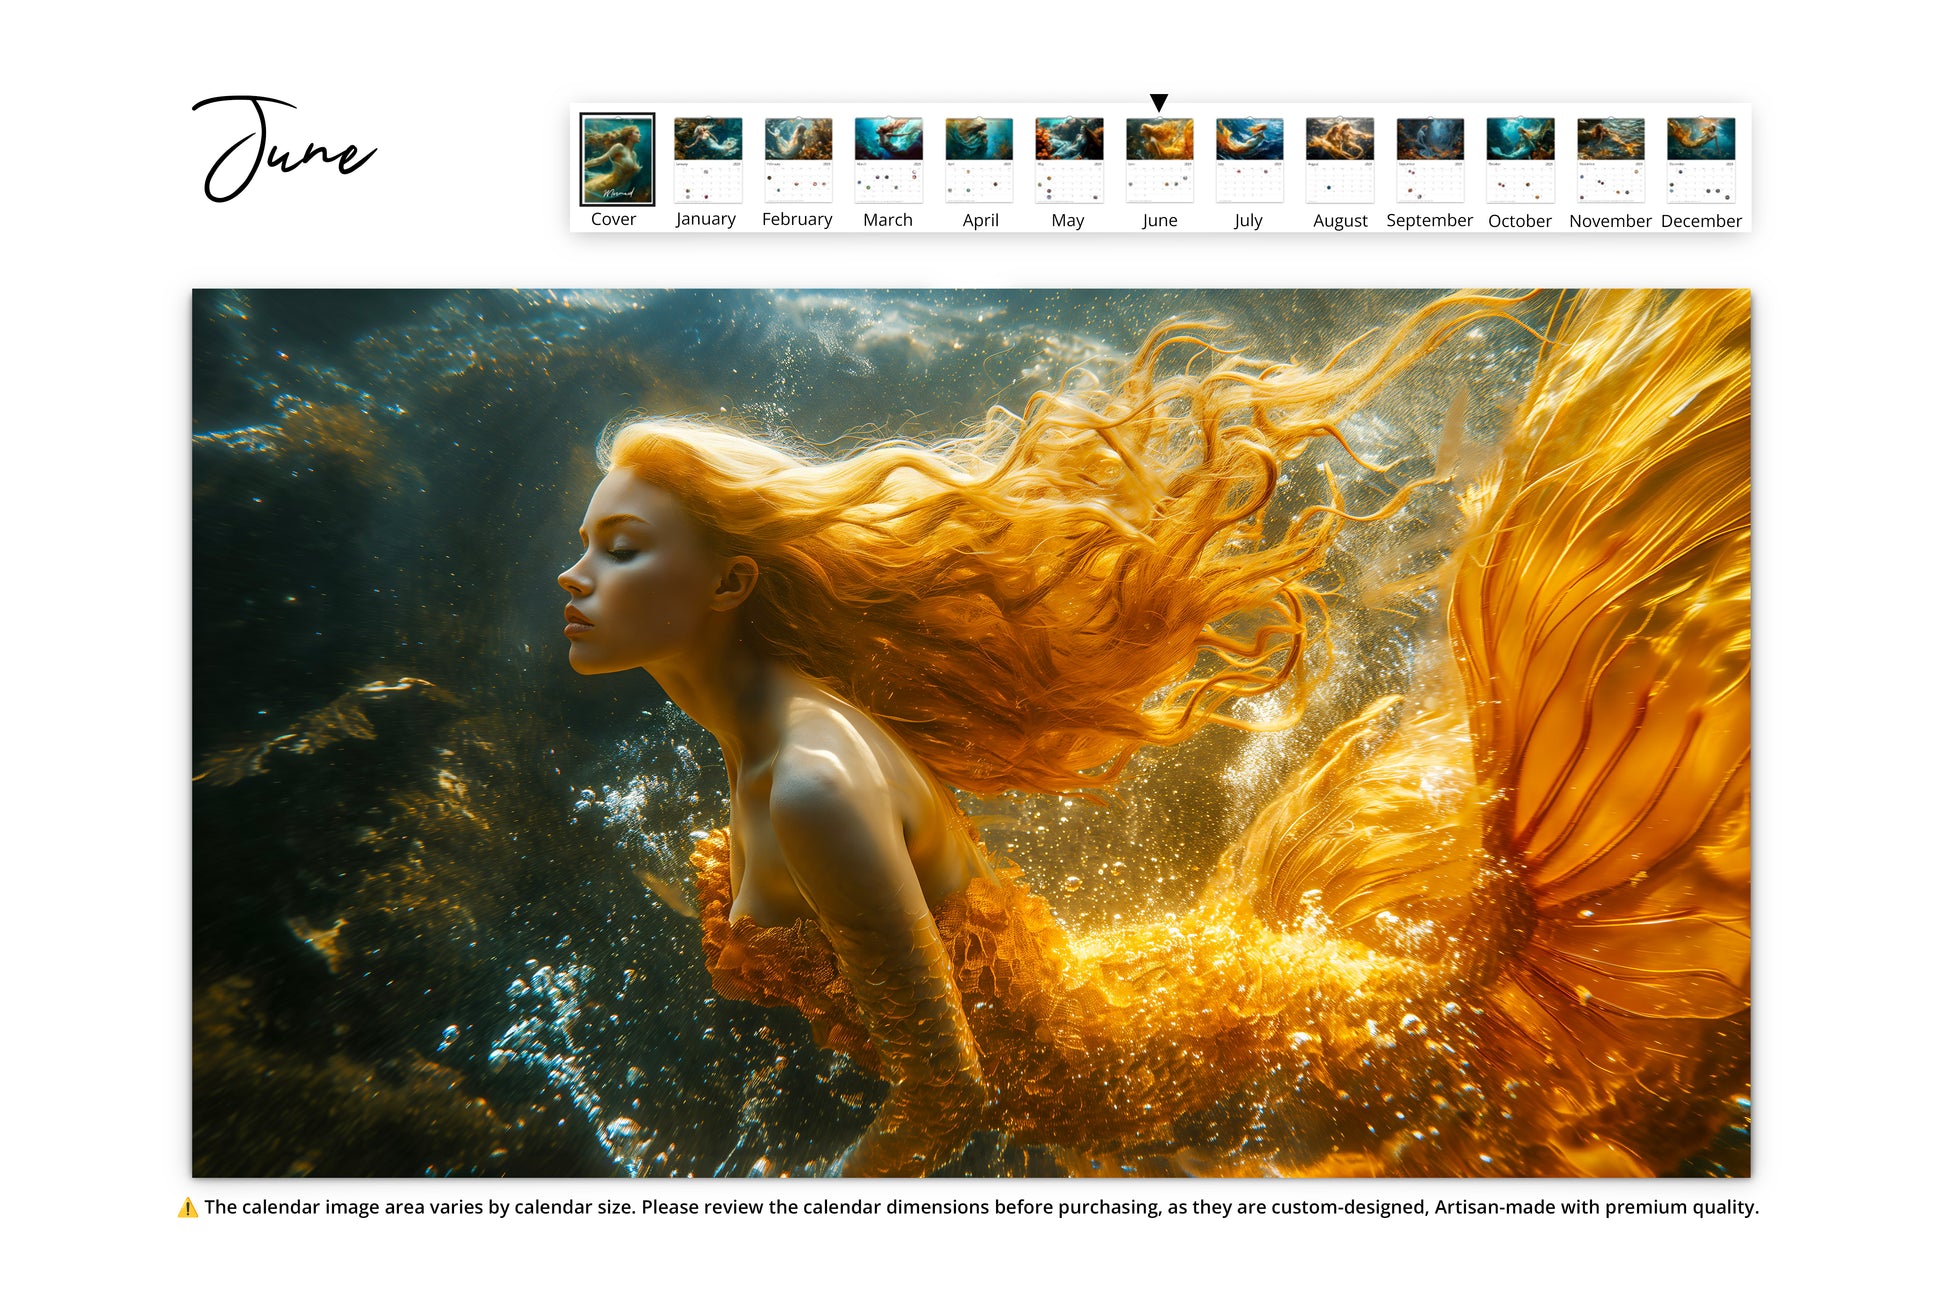Image resolution: width=1946 pixels, height=1297 pixels.
Task: Click the 'January' label text
Action: point(706,219)
